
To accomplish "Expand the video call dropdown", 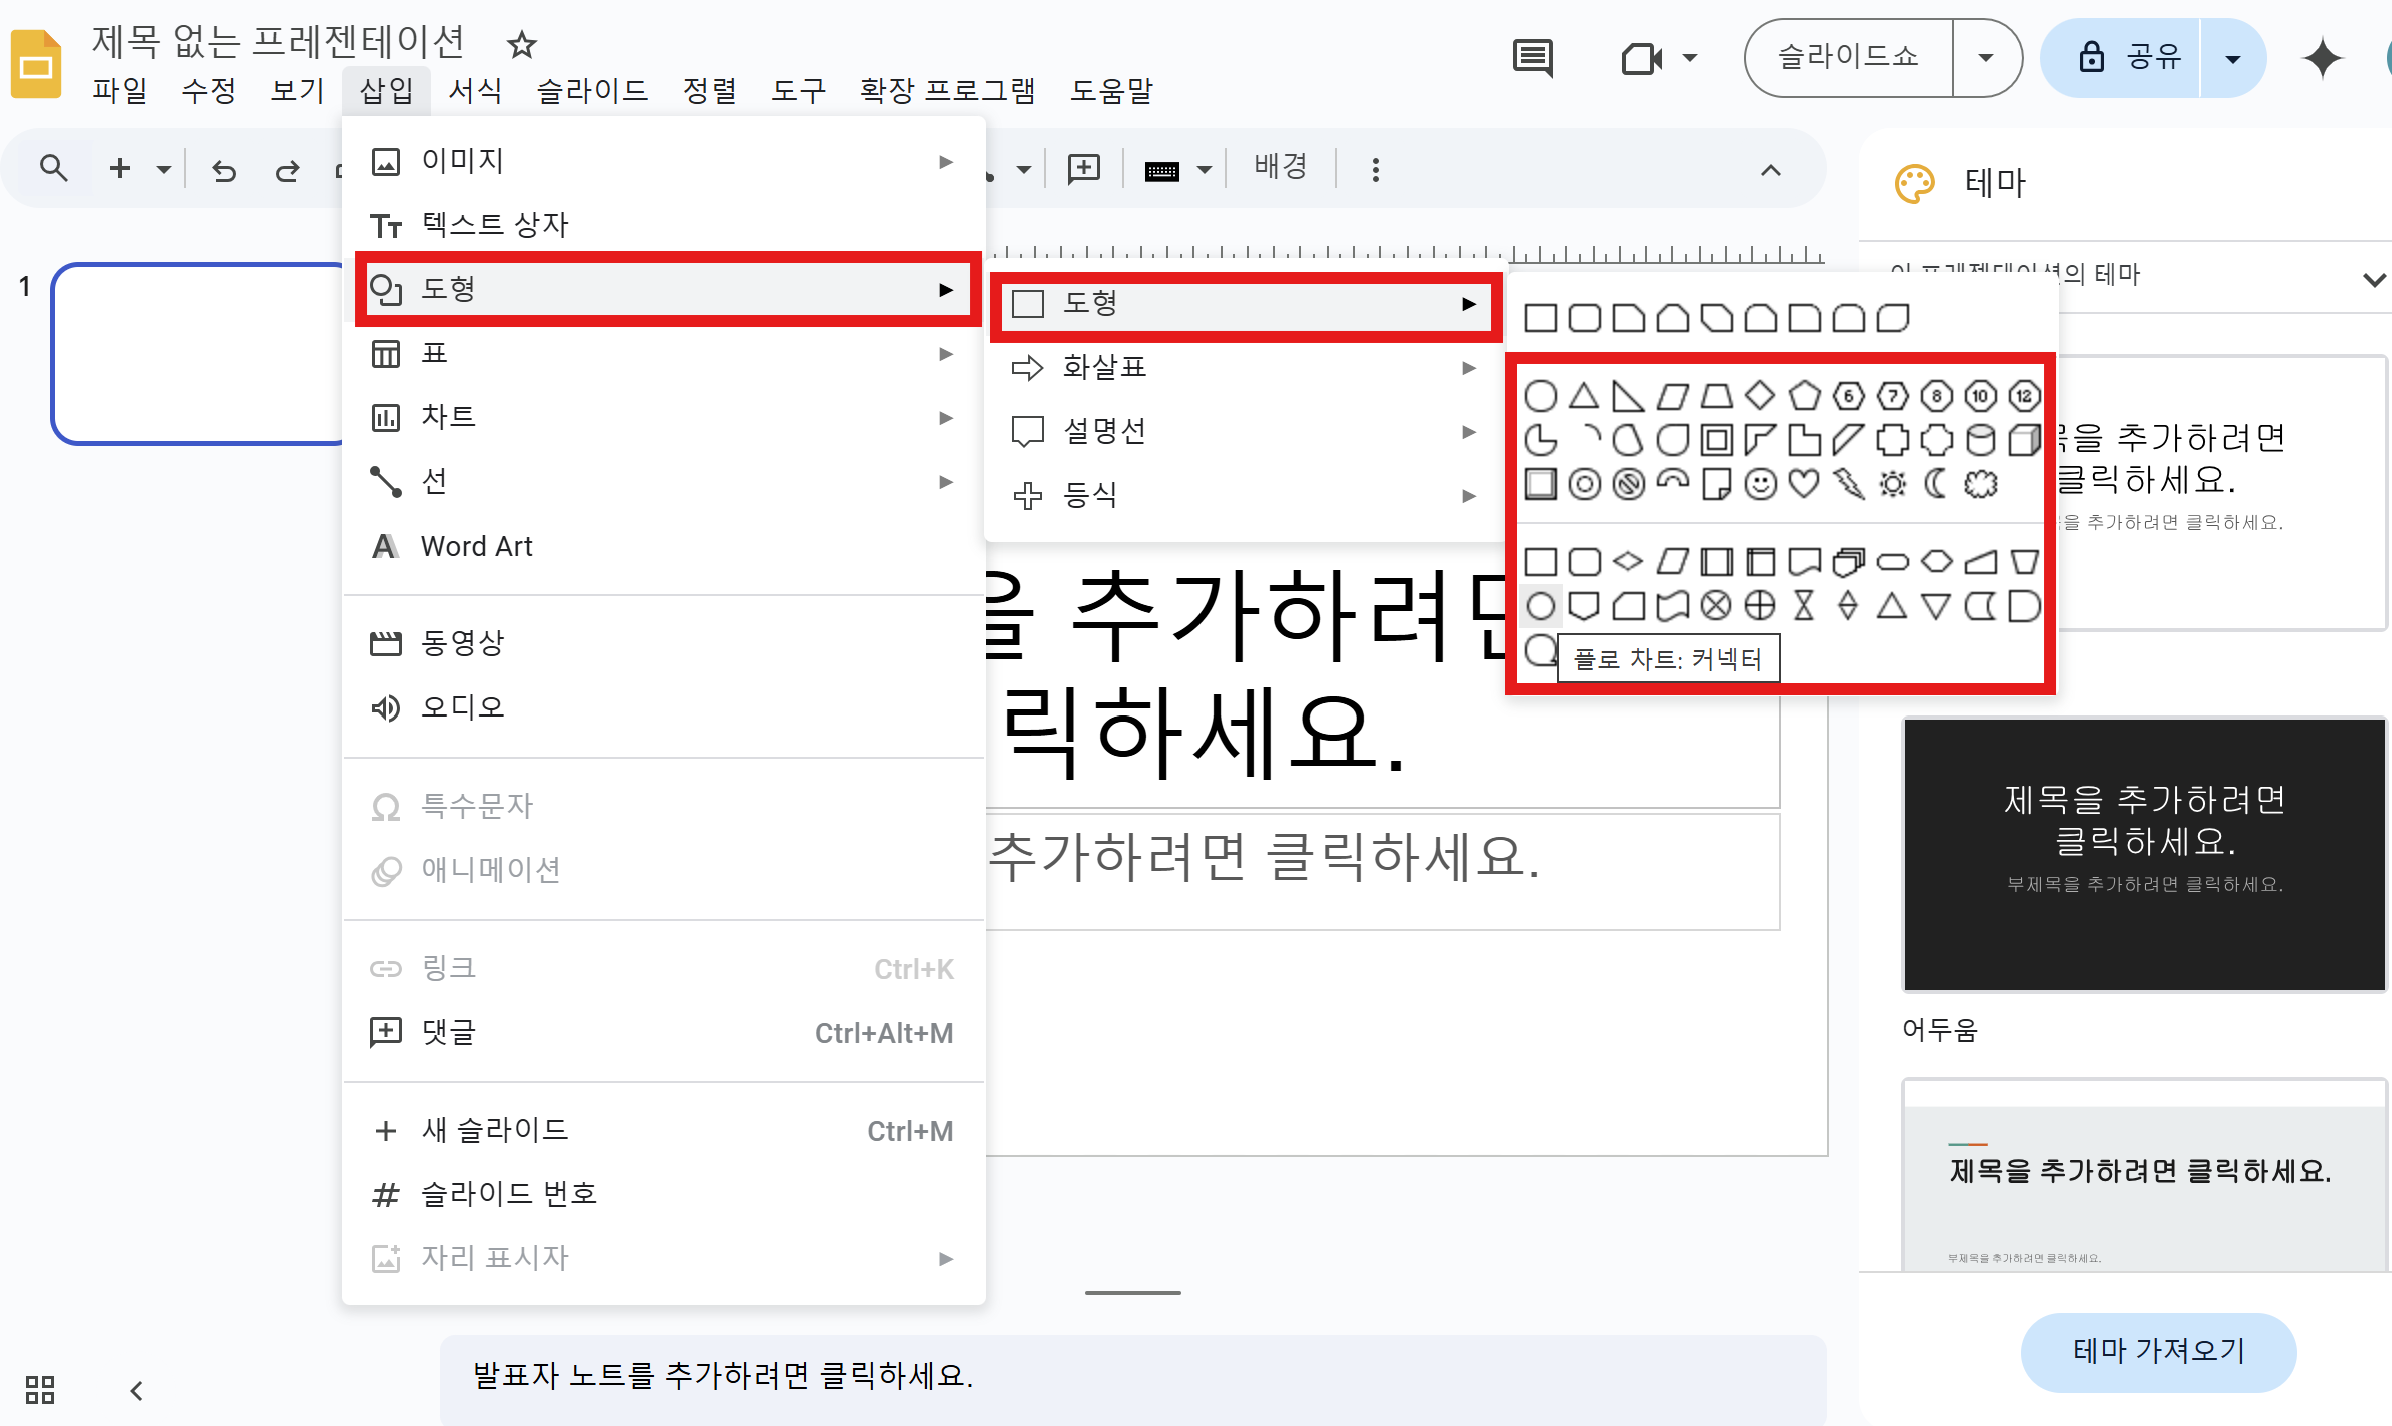I will point(1690,57).
